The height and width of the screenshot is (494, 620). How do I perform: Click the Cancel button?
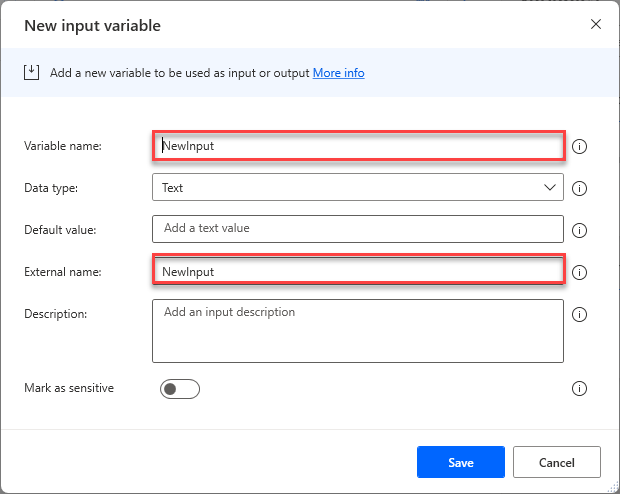[557, 462]
